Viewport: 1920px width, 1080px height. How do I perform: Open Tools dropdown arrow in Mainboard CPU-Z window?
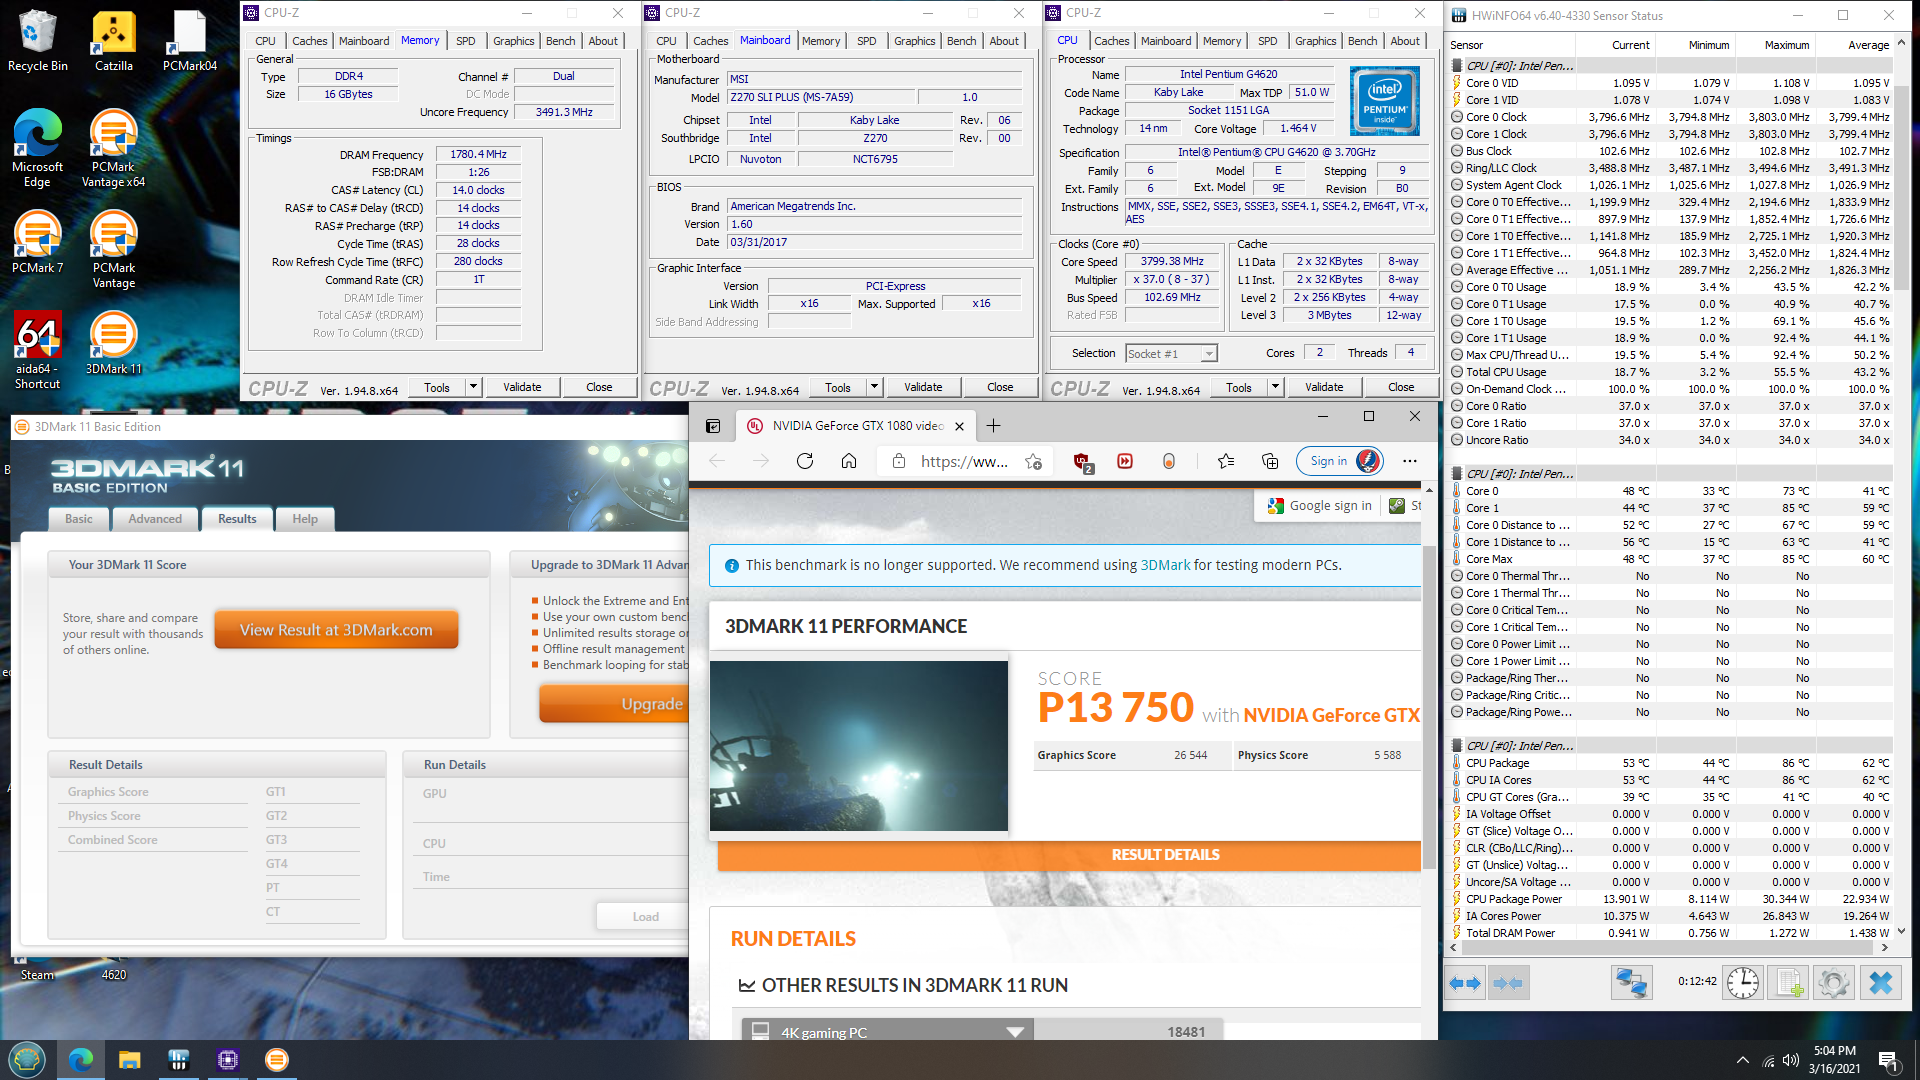(x=874, y=387)
